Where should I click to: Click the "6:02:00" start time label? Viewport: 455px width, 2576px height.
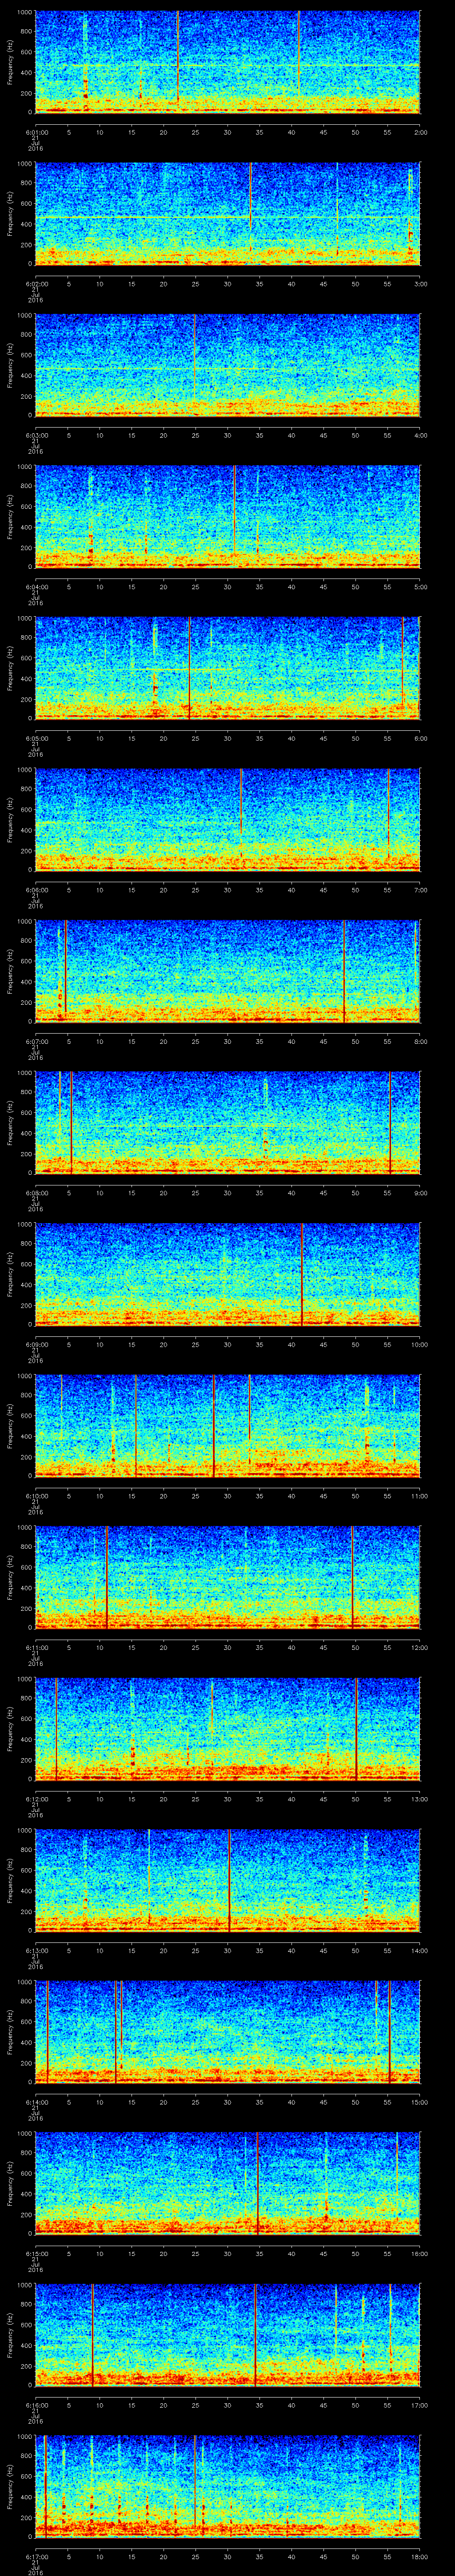(x=36, y=284)
